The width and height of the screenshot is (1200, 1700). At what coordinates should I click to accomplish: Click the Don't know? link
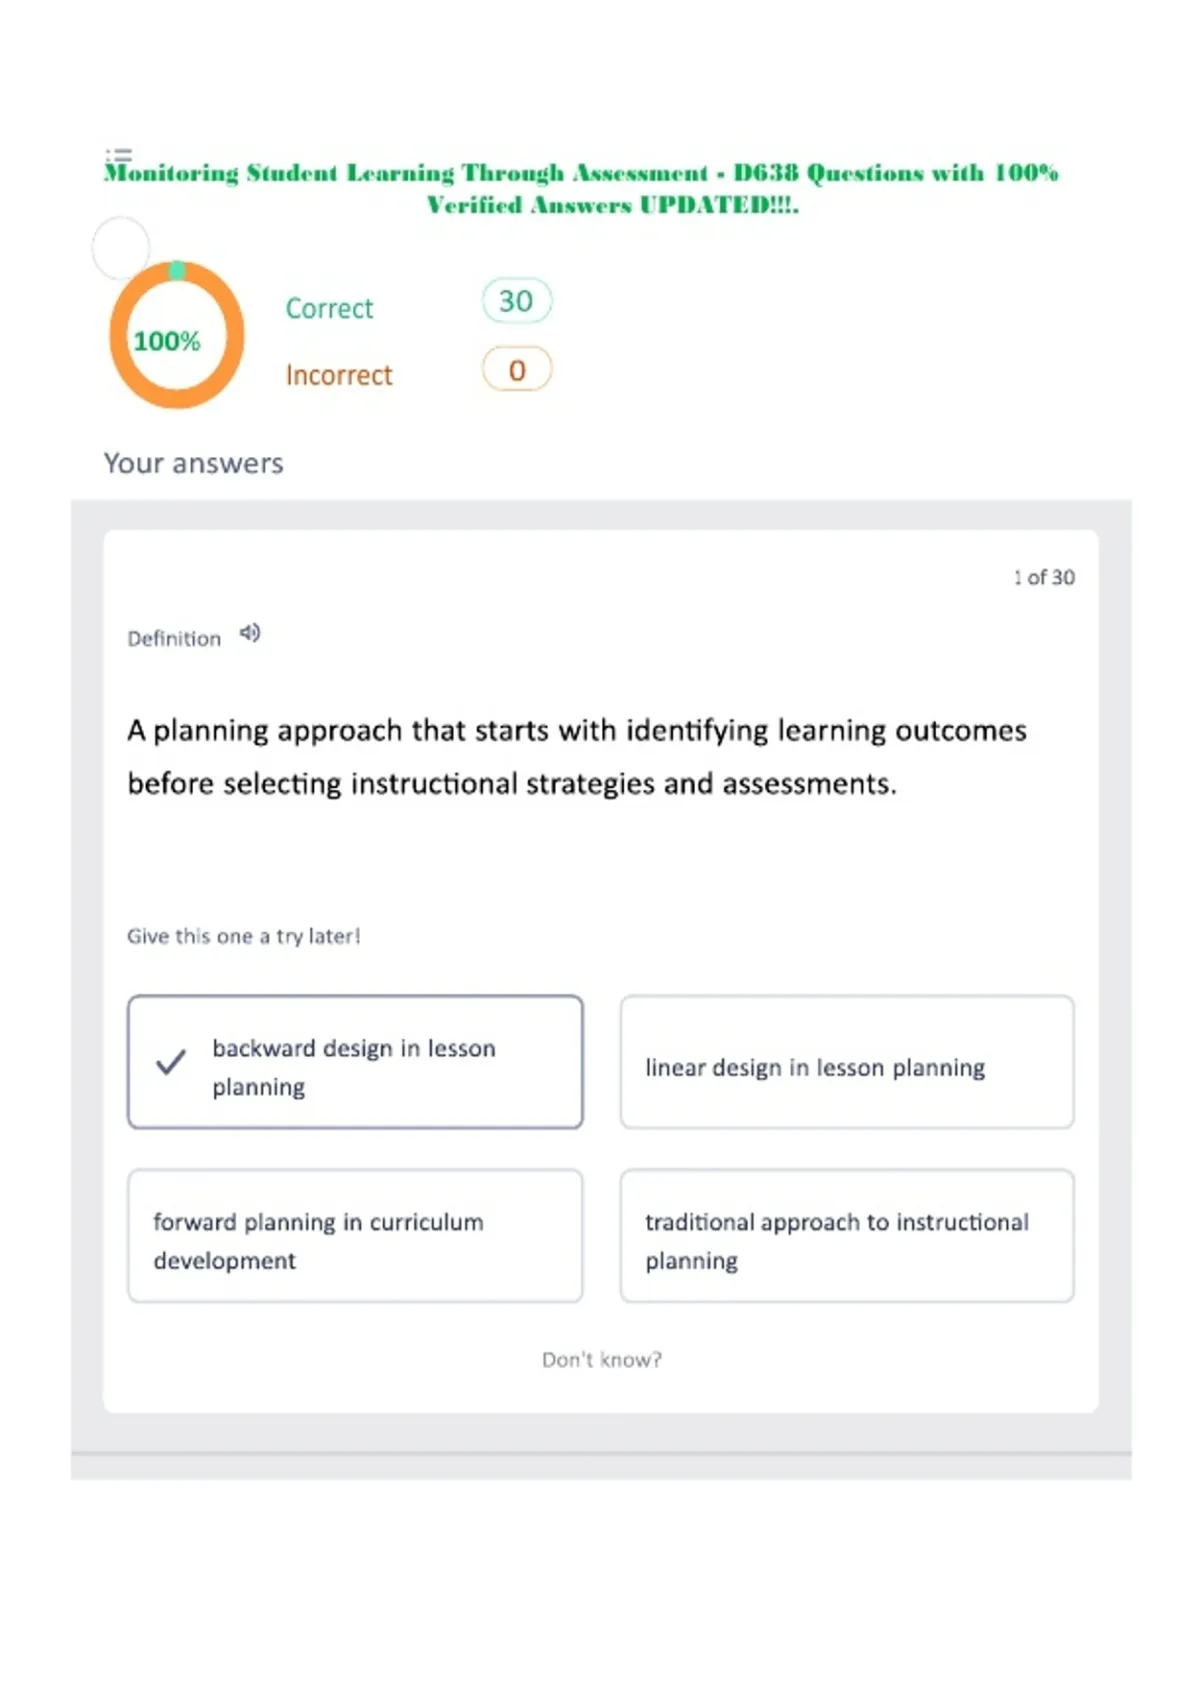click(601, 1360)
